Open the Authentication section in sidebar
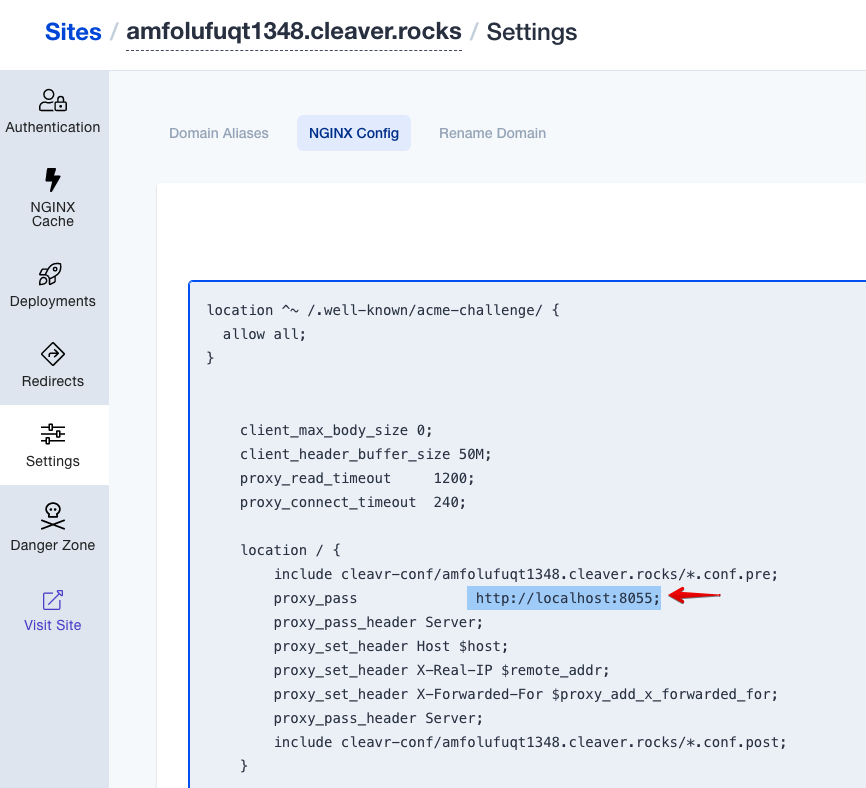 (x=52, y=112)
